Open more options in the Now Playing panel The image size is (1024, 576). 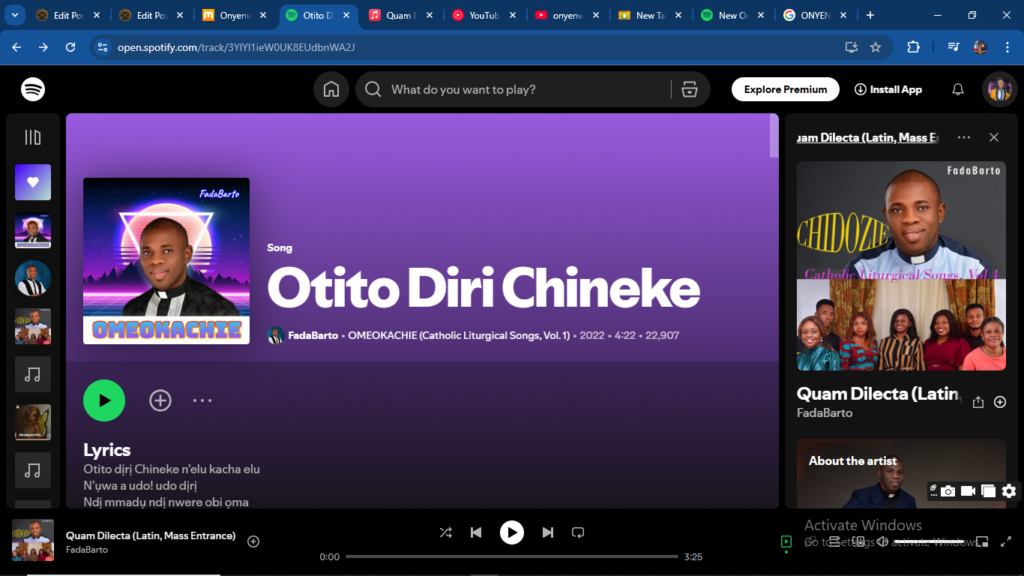pyautogui.click(x=963, y=137)
